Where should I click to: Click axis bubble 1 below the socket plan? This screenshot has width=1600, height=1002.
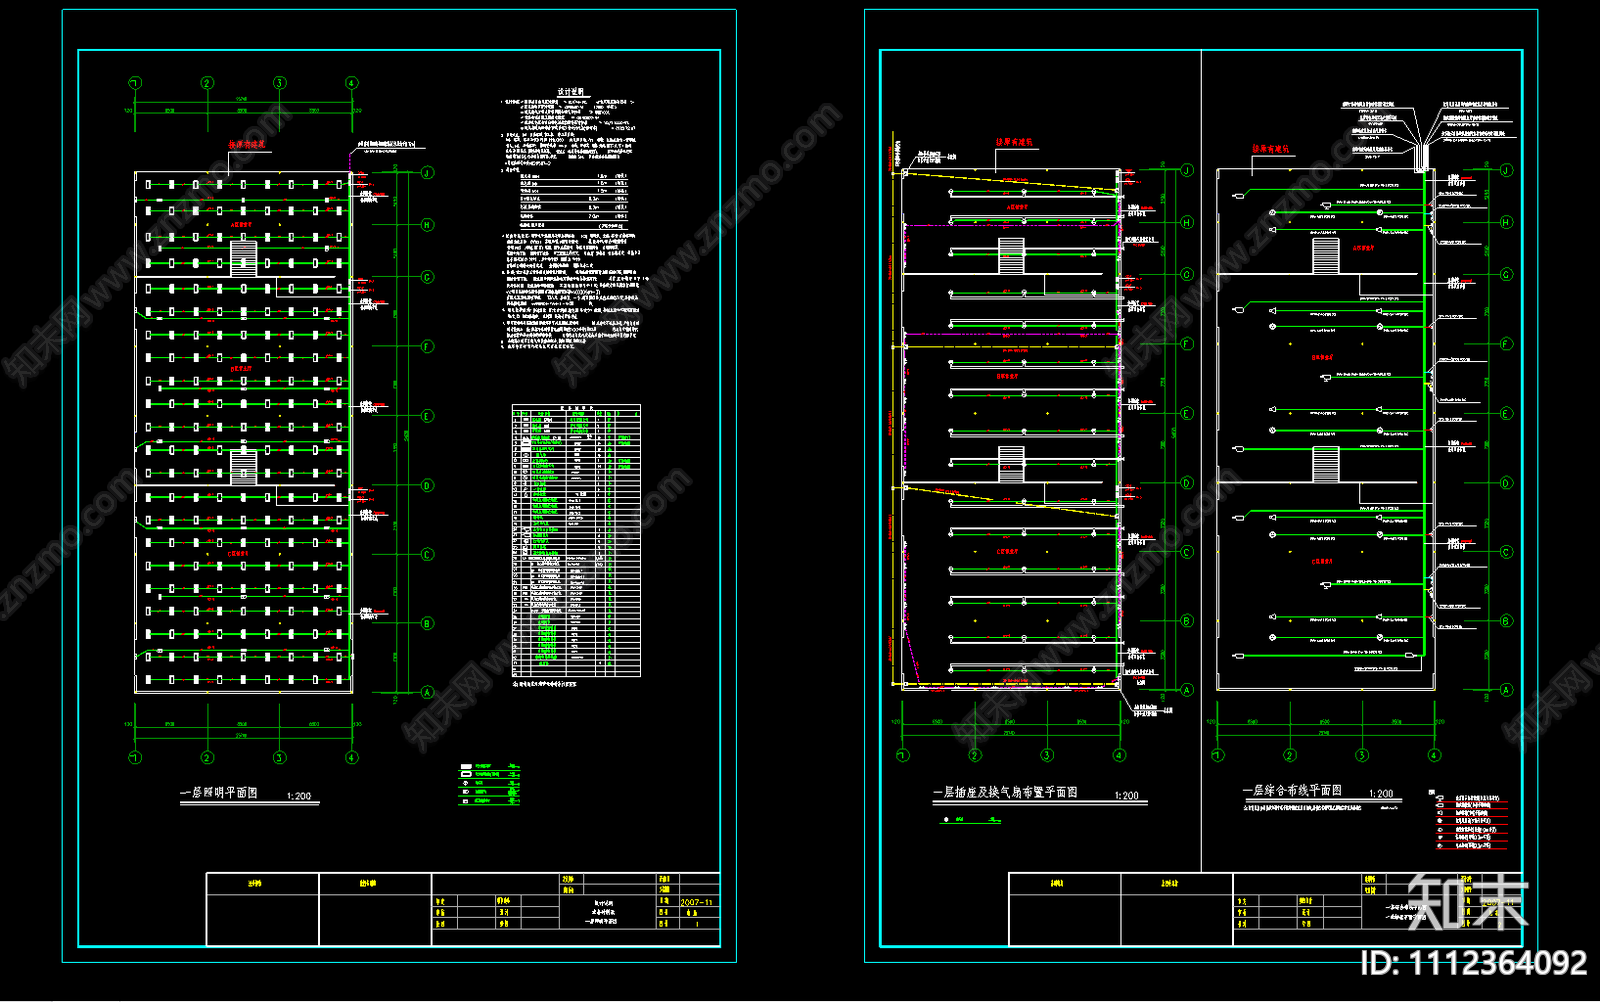click(x=903, y=755)
